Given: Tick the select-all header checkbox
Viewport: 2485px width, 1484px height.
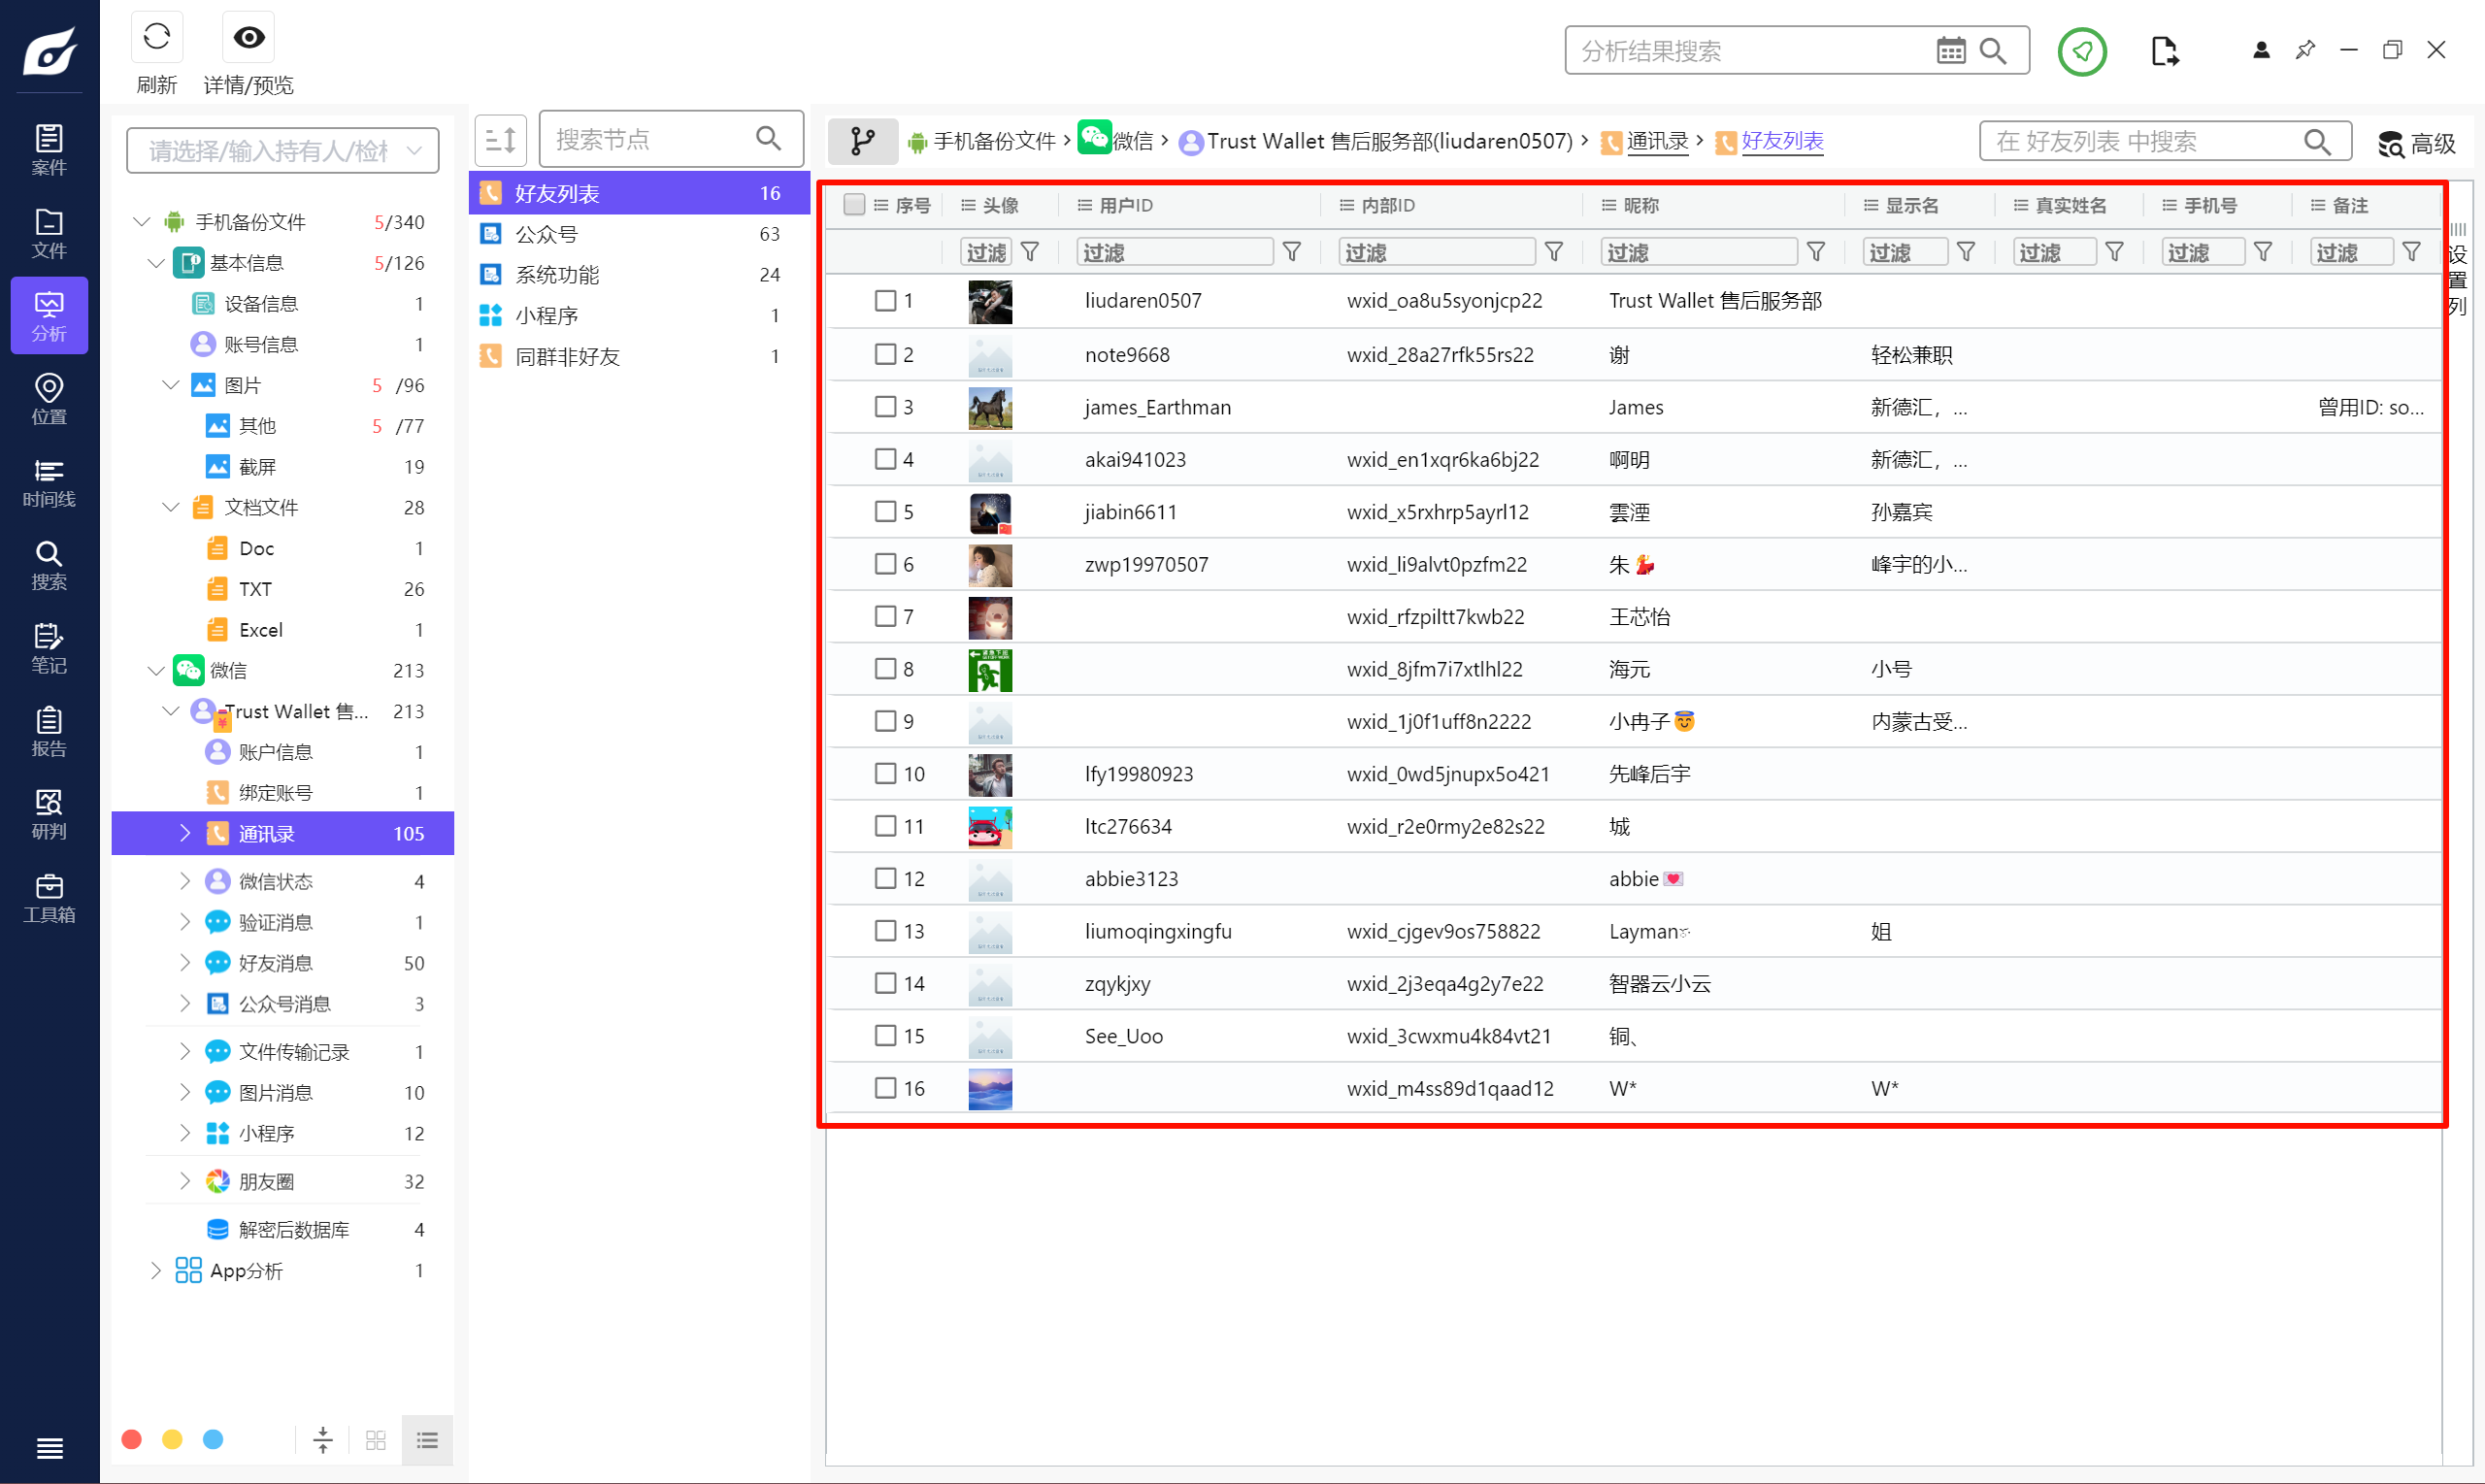Looking at the screenshot, I should pos(854,204).
